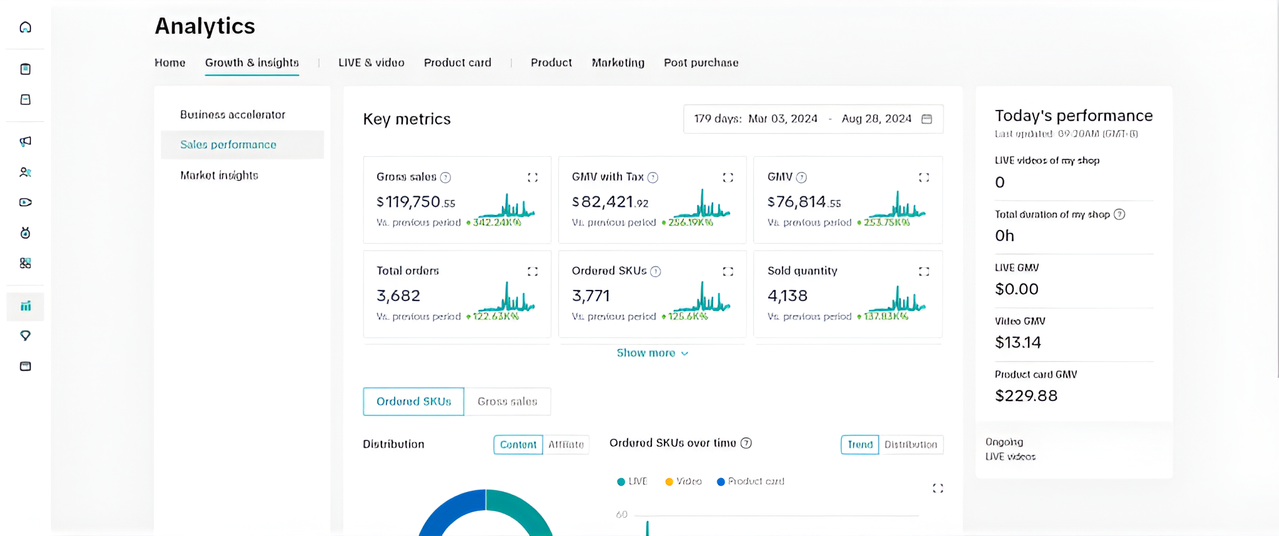Open the date range picker
The image size is (1279, 536).
[x=813, y=119]
